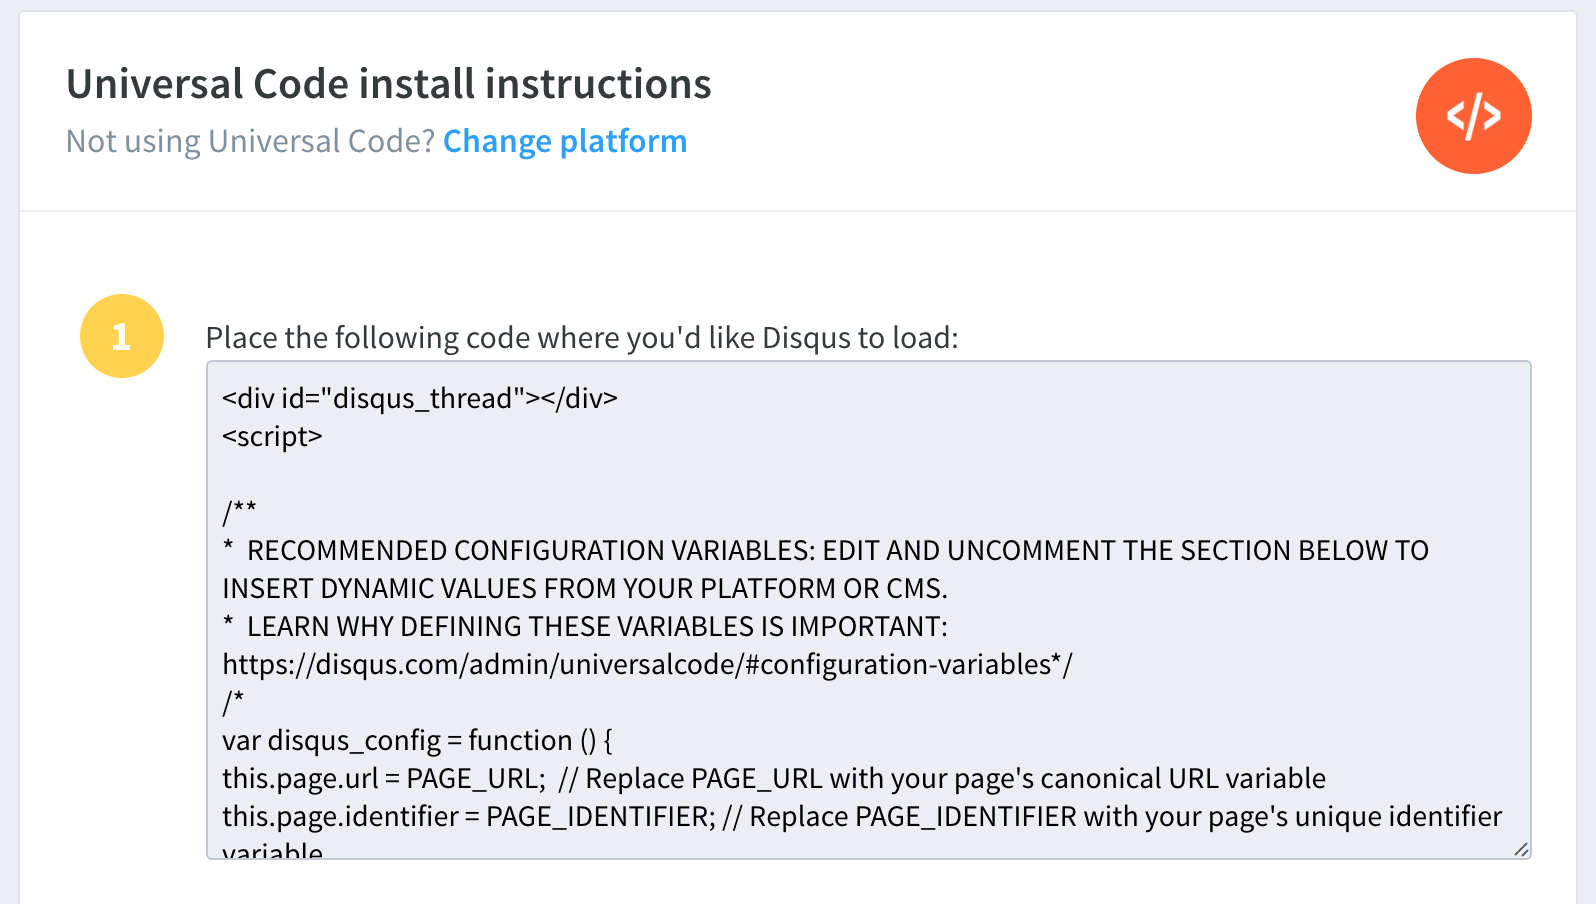1596x904 pixels.
Task: Click the disqus_thread div line in code
Action: 420,398
